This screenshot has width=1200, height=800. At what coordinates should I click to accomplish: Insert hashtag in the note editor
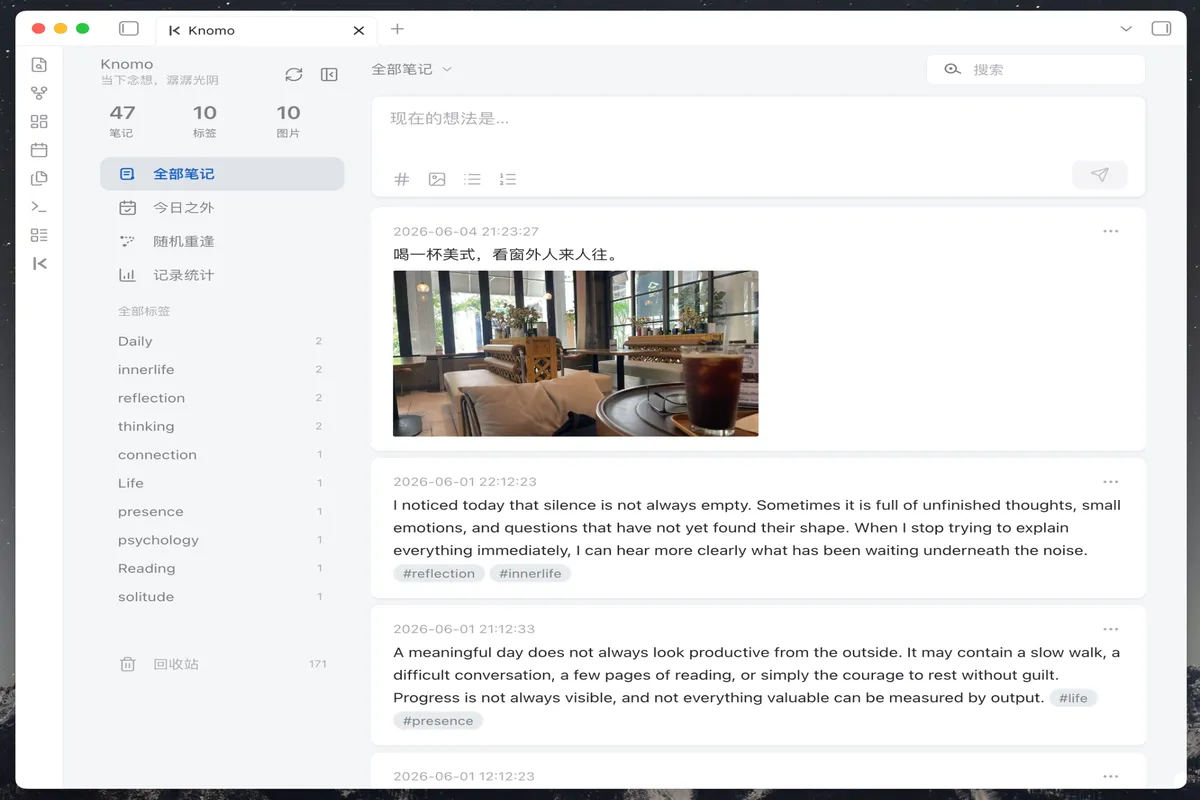point(402,179)
